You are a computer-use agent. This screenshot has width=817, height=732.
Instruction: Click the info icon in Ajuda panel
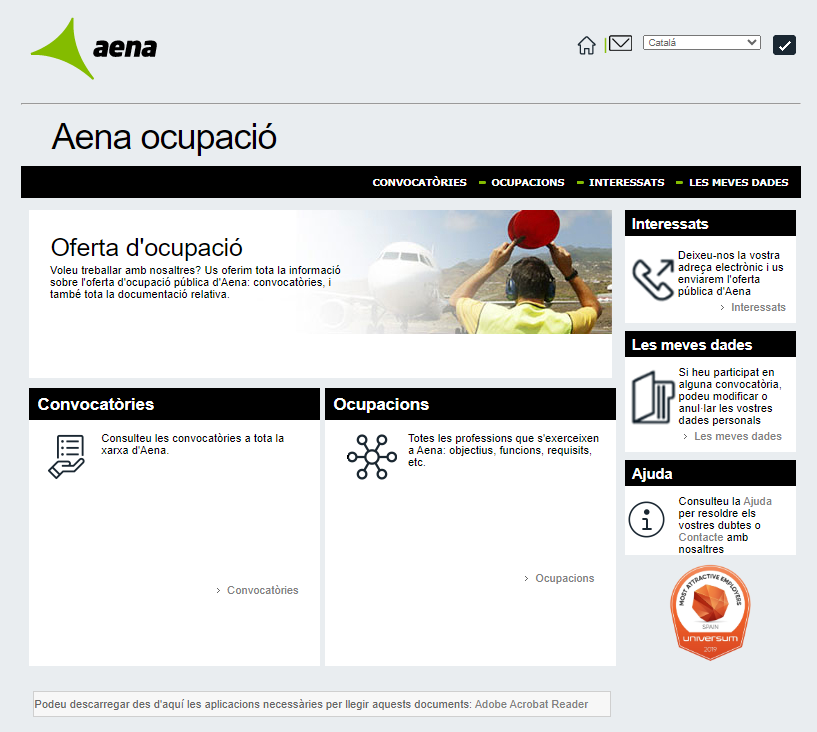[646, 519]
